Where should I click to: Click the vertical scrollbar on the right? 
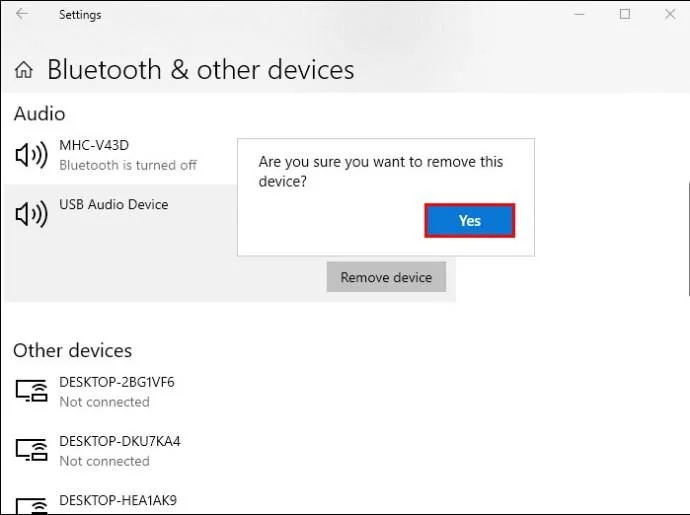pos(689,238)
